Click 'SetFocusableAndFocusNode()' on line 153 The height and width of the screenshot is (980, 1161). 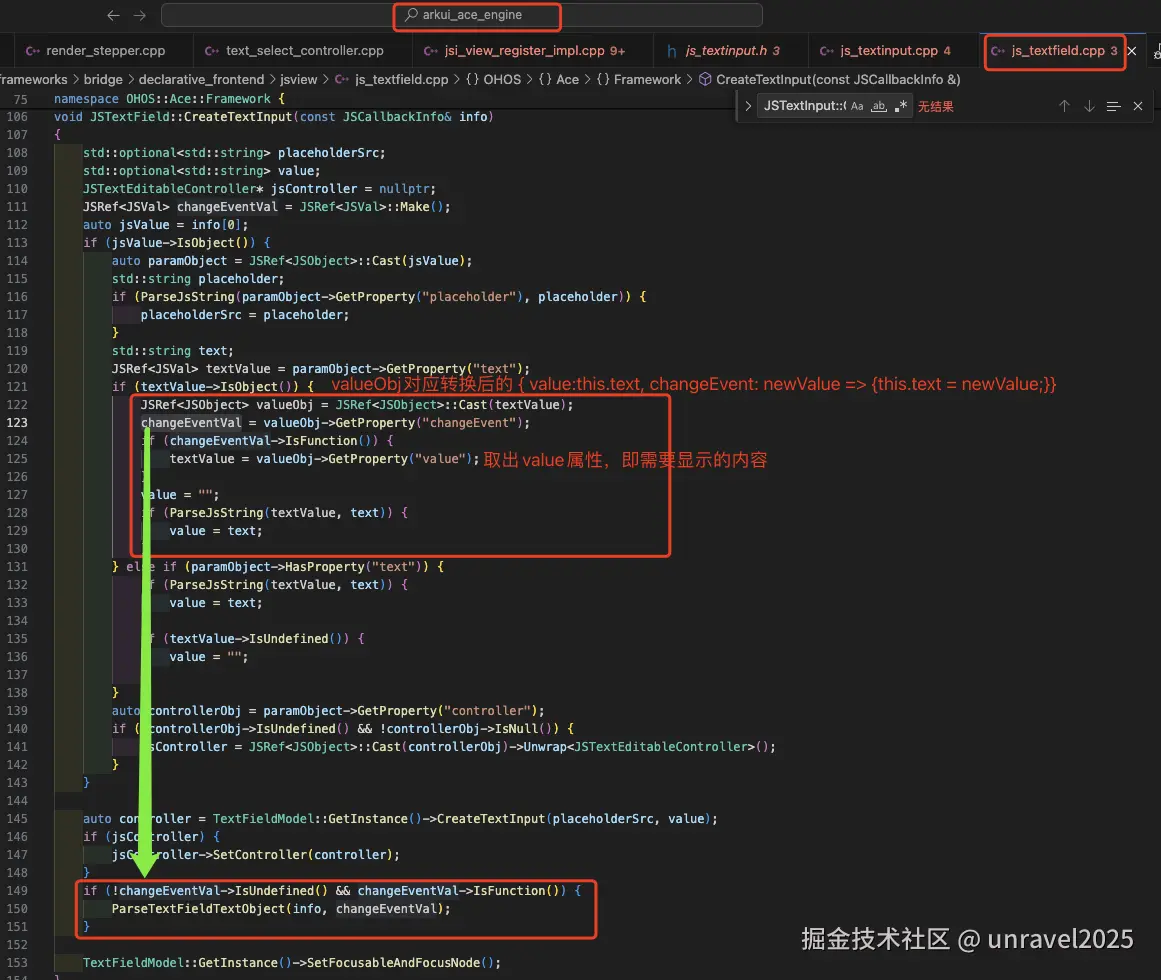coord(401,963)
